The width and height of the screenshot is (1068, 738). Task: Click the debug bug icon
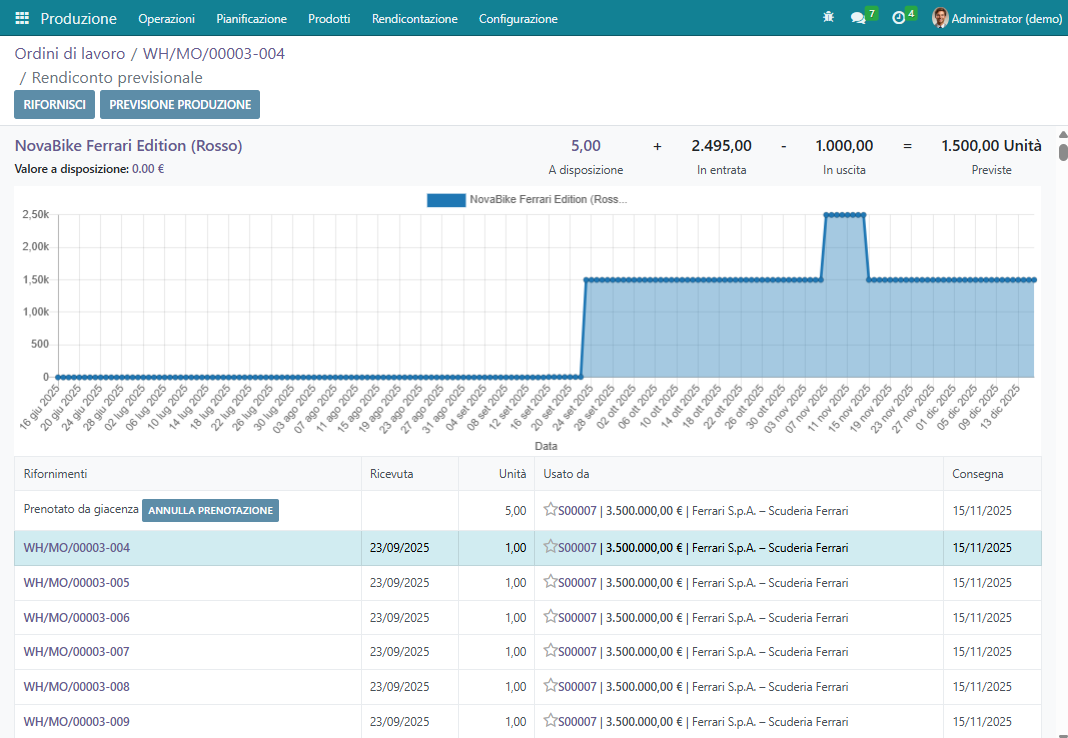(x=827, y=18)
